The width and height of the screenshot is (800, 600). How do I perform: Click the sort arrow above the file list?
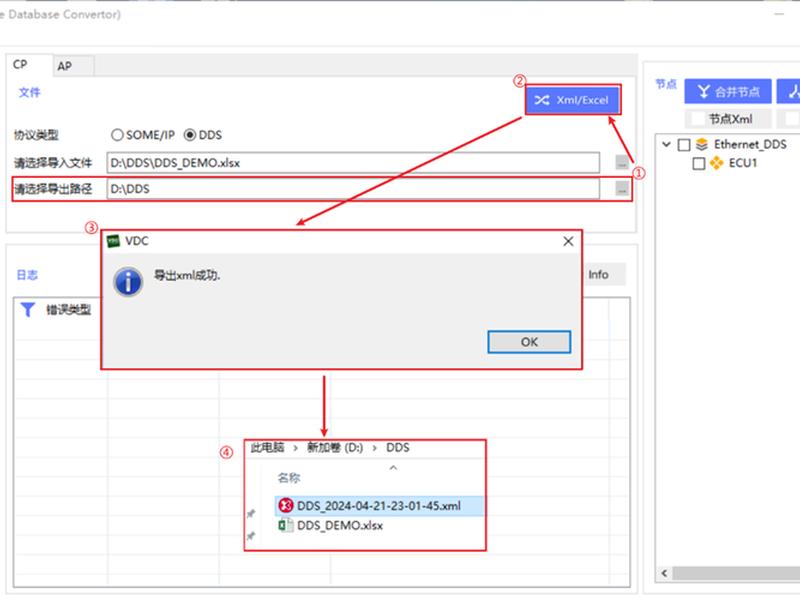pyautogui.click(x=393, y=467)
